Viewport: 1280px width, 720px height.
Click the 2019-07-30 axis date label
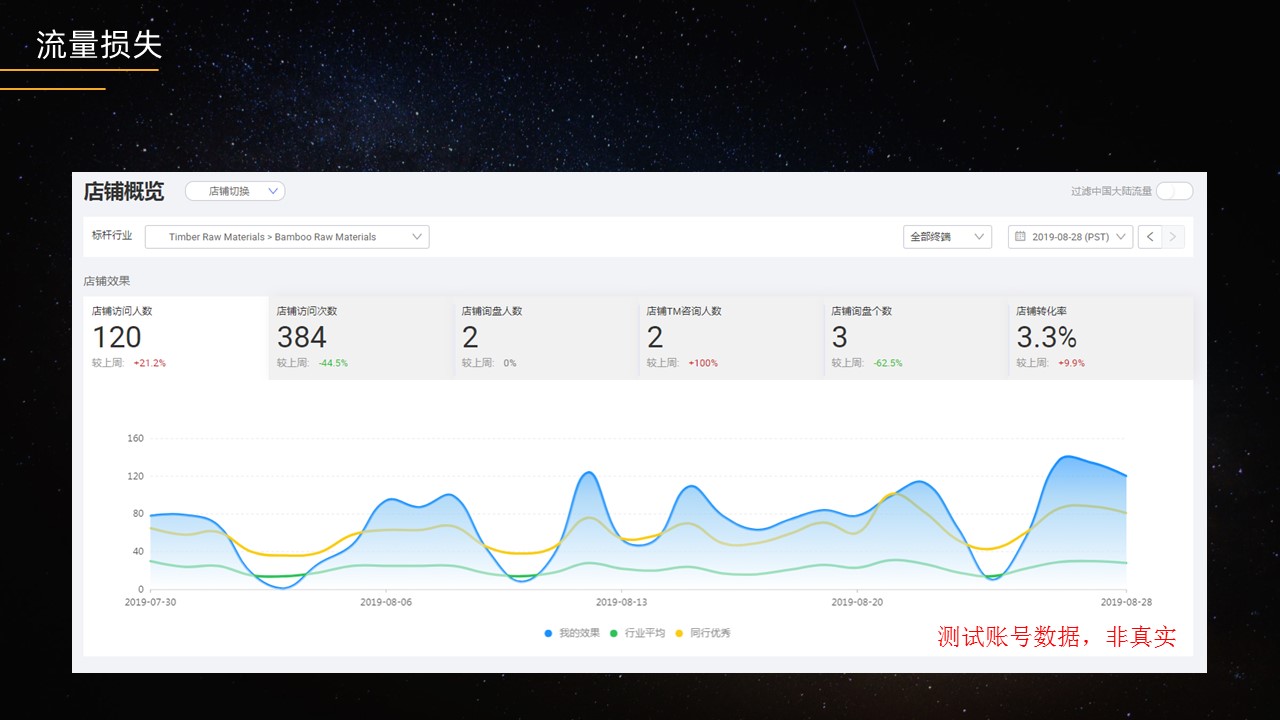pos(149,602)
